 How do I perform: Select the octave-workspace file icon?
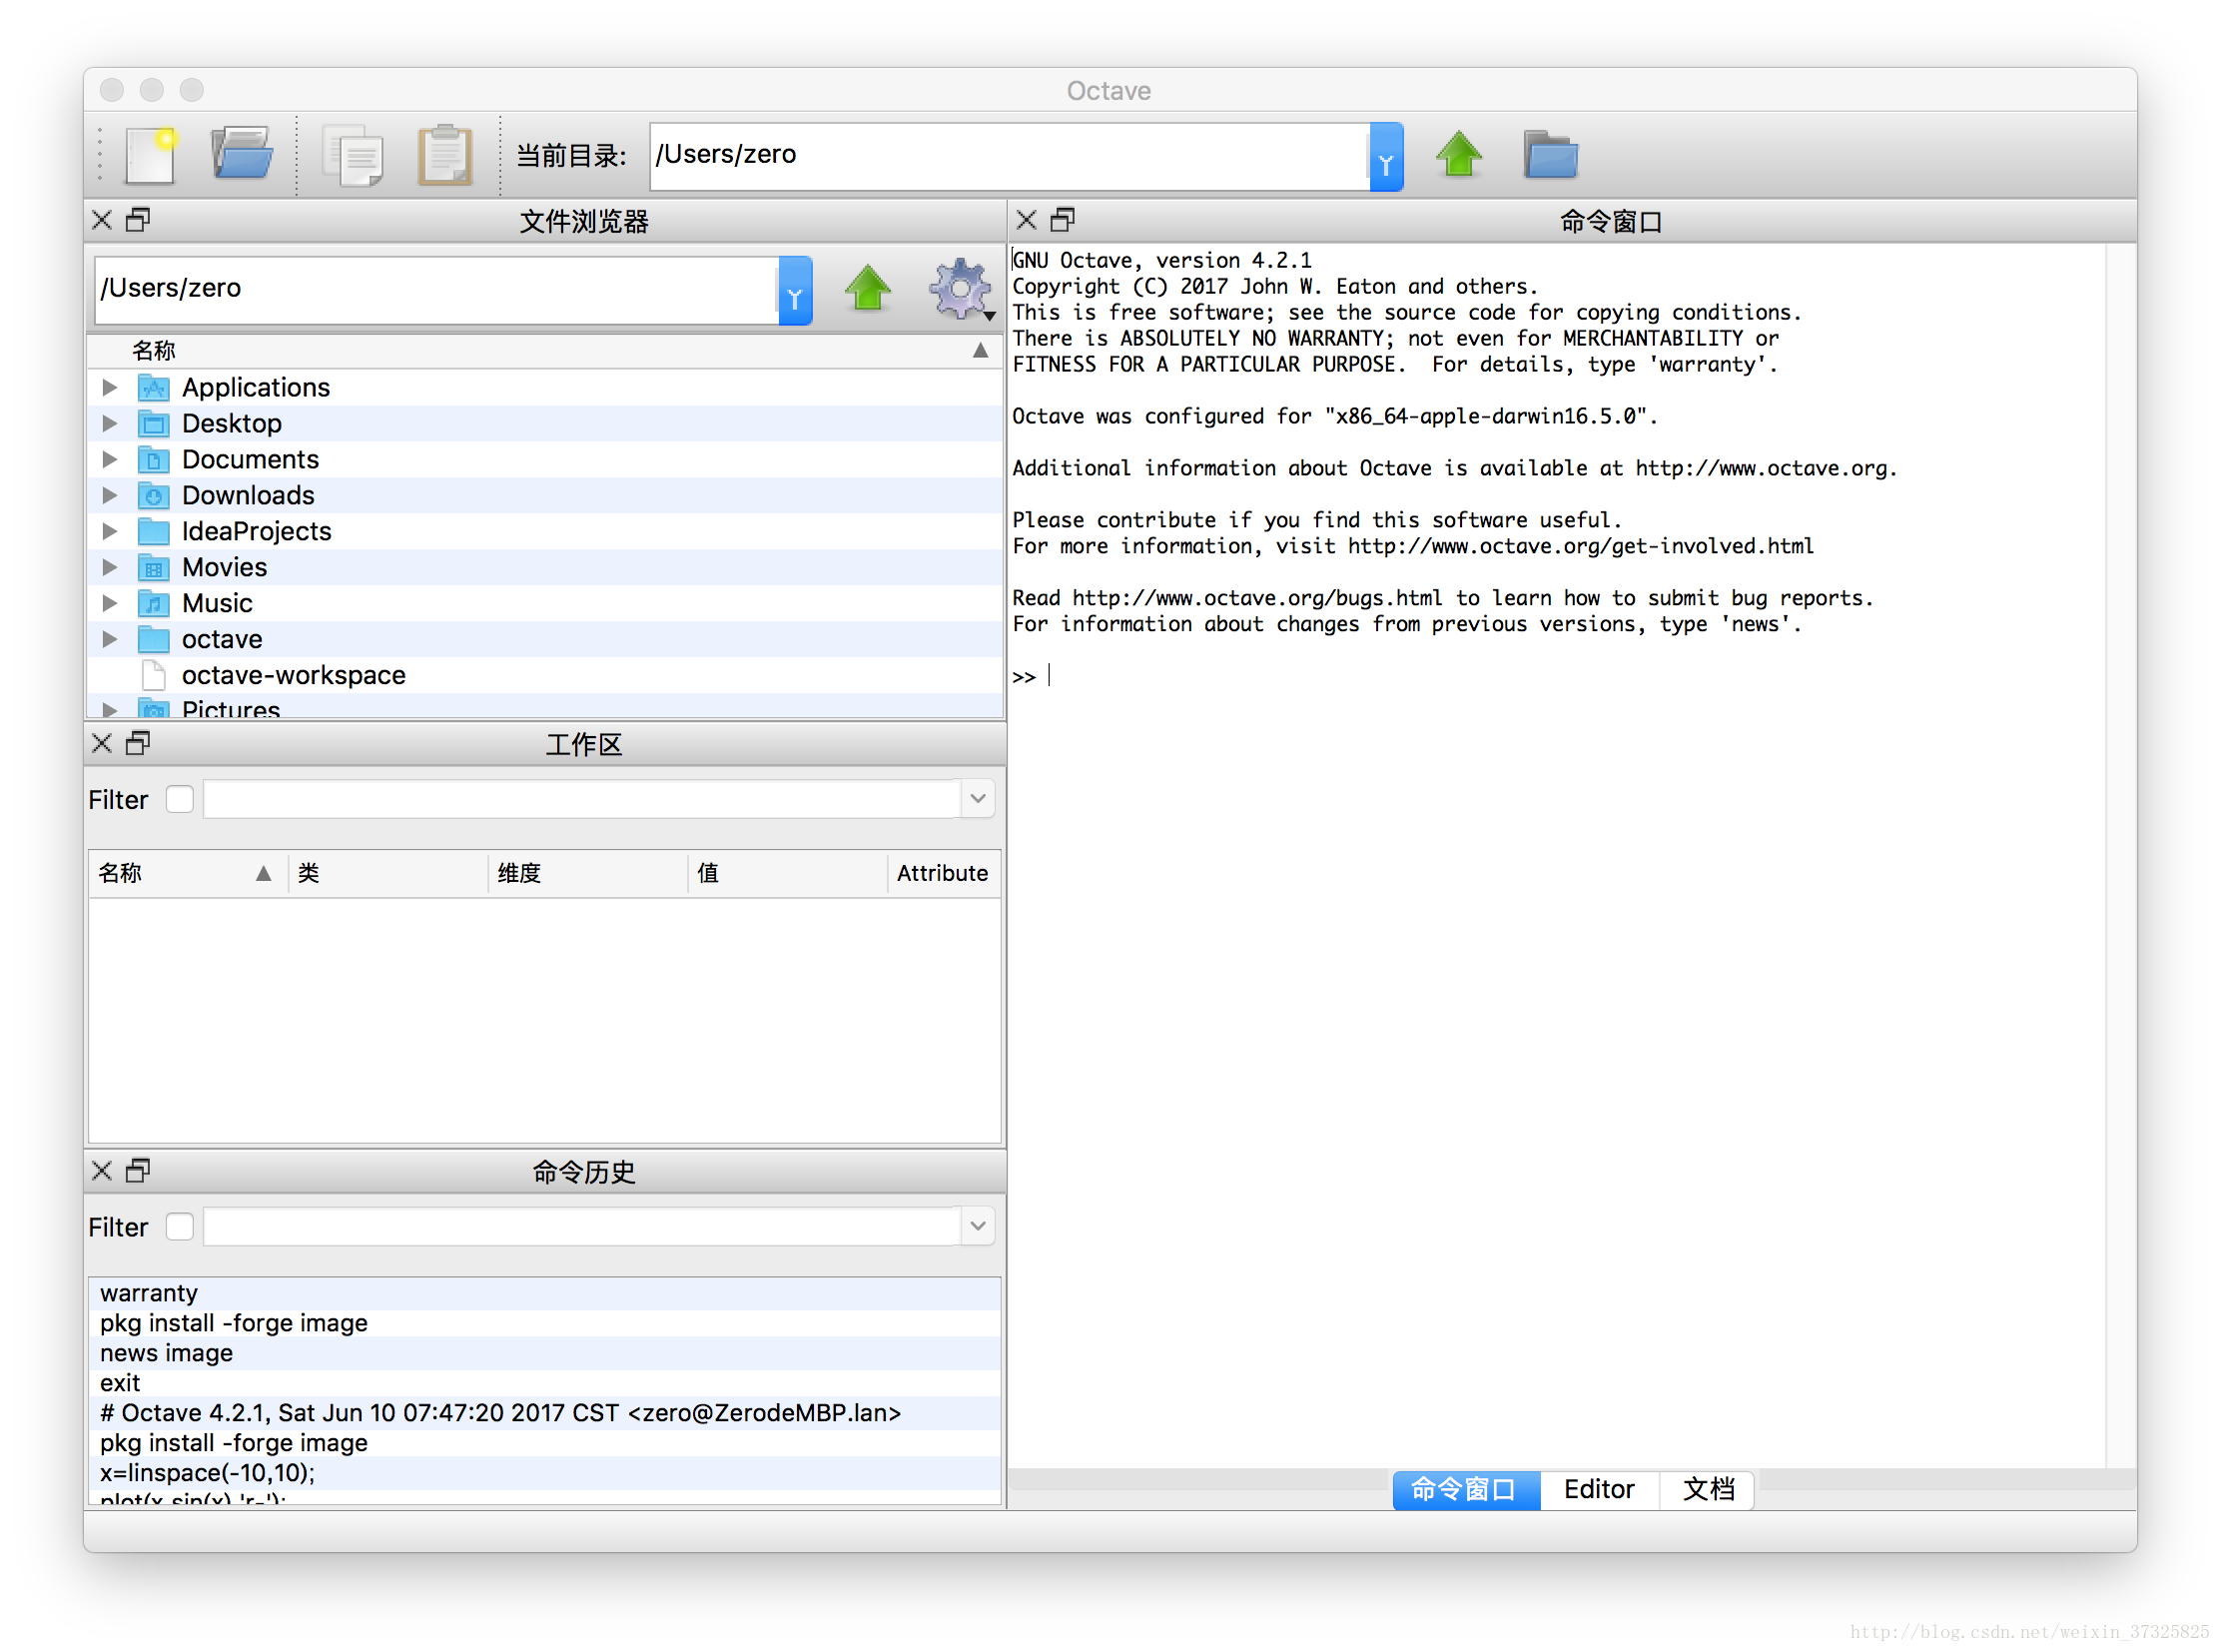(x=153, y=676)
